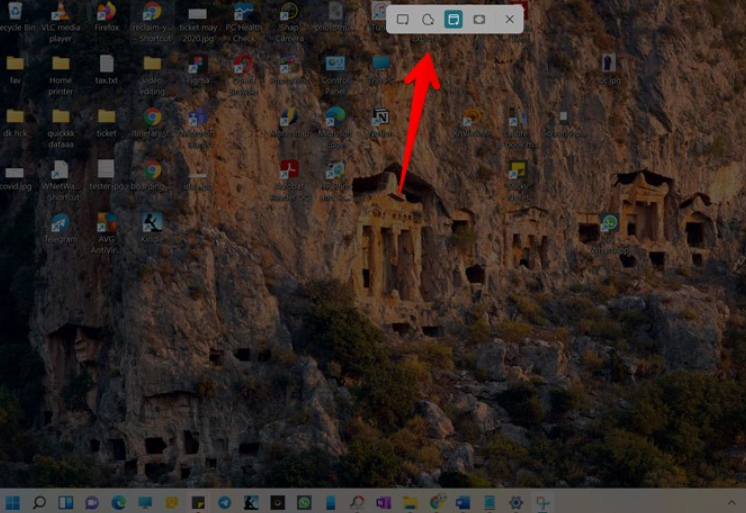Select Firefox desktop shortcut

[x=107, y=17]
